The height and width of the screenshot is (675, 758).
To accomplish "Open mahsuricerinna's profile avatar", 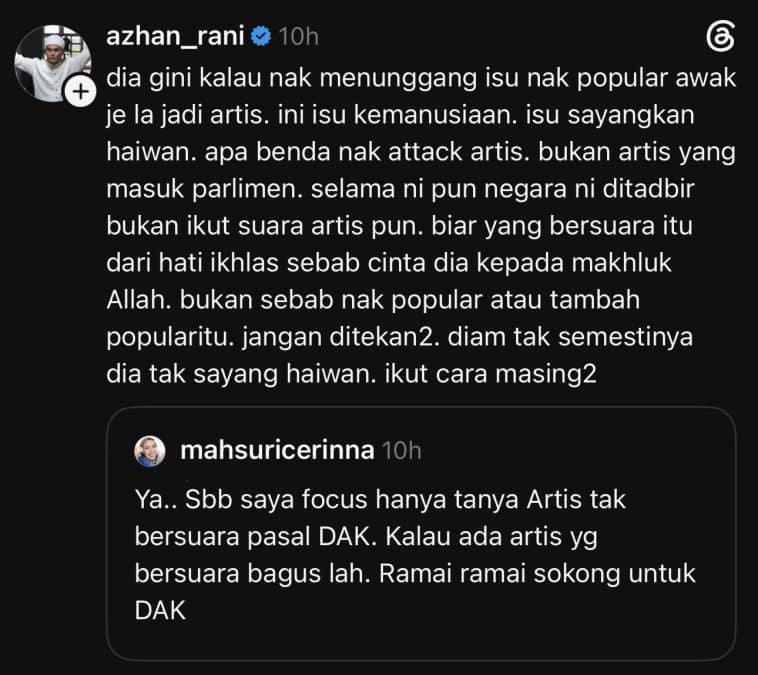I will 150,451.
